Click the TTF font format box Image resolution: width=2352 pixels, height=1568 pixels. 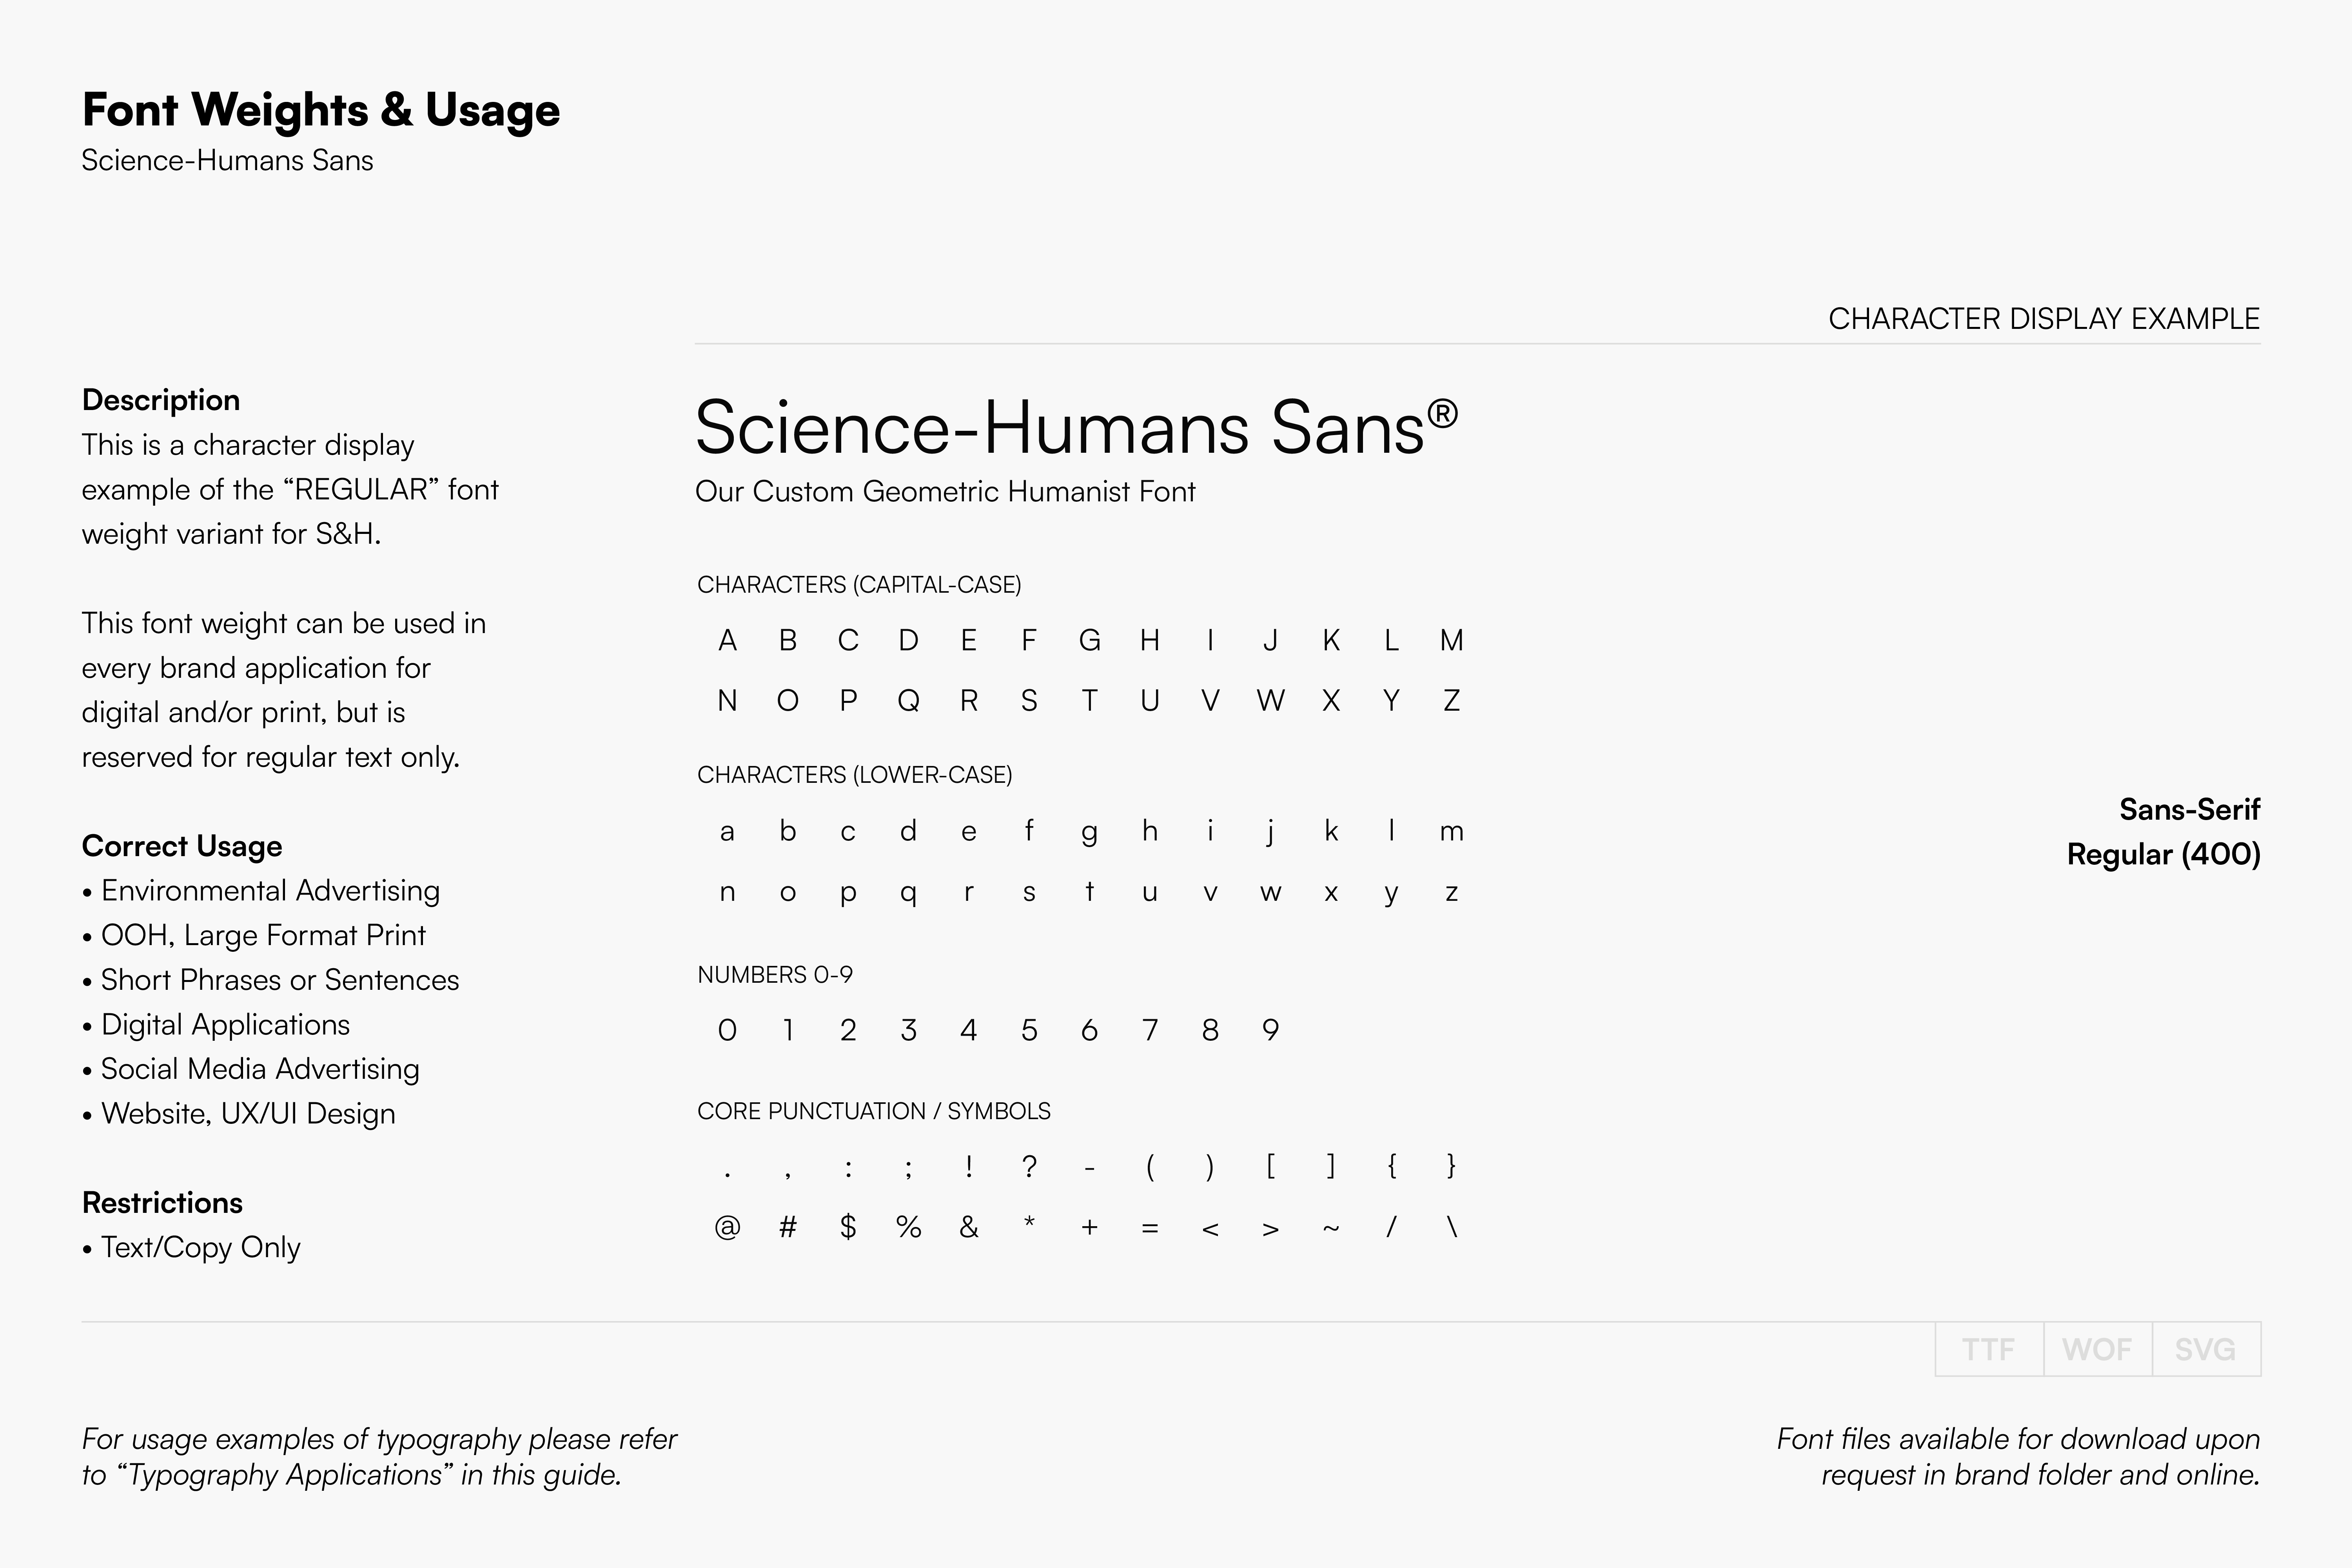click(x=1988, y=1349)
